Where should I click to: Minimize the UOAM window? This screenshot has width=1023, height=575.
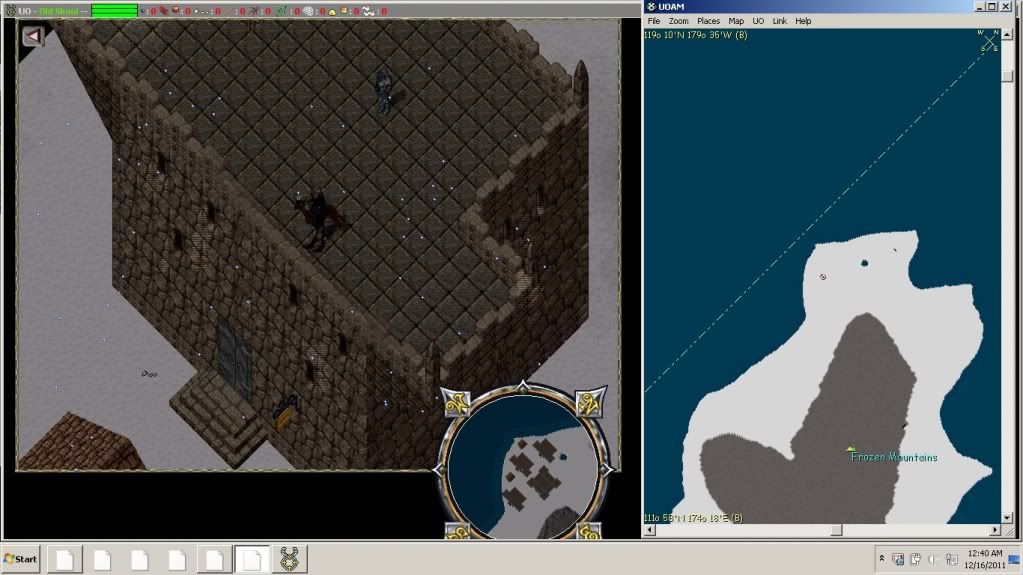pyautogui.click(x=979, y=7)
